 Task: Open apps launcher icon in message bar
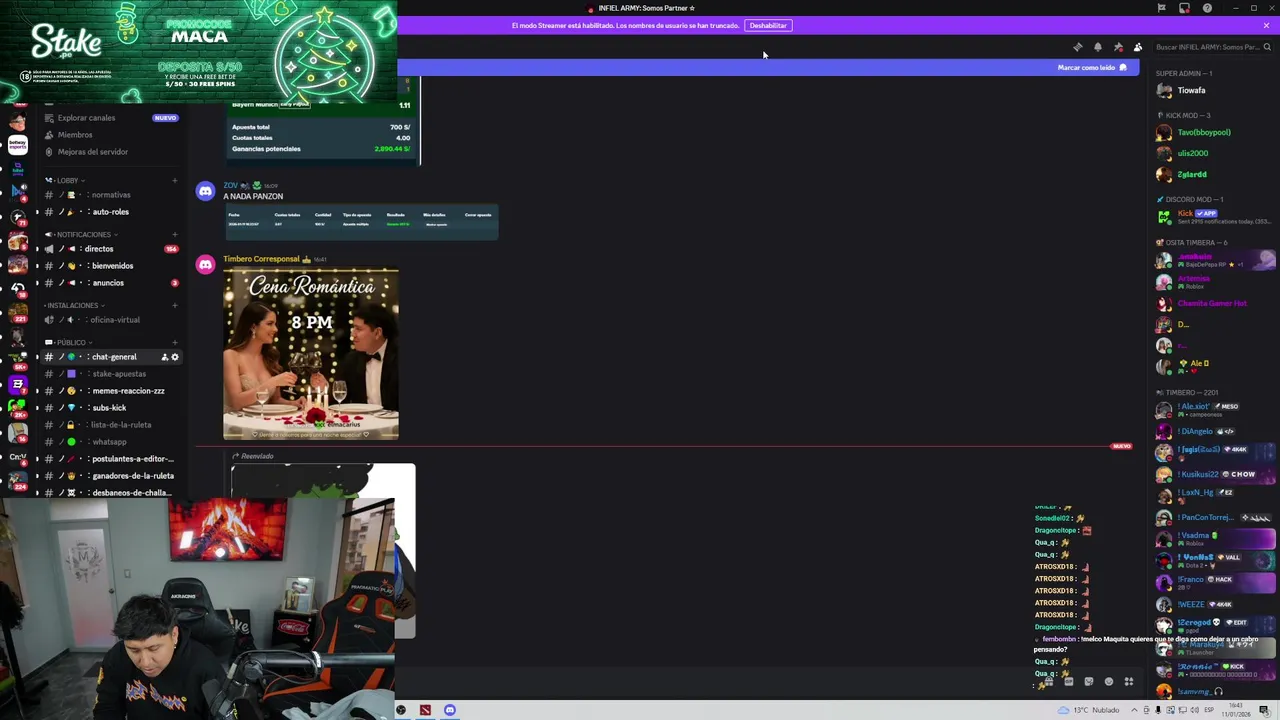[1129, 682]
